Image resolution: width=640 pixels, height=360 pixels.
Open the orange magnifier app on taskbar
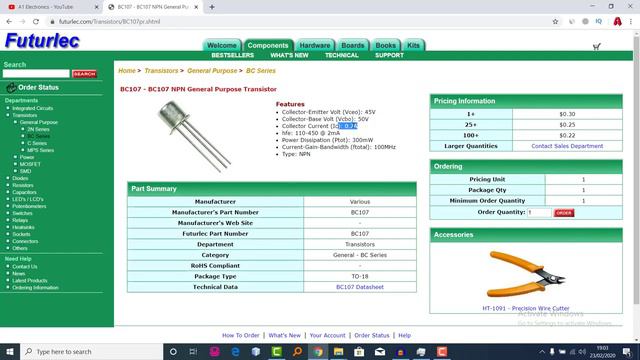tap(297, 351)
